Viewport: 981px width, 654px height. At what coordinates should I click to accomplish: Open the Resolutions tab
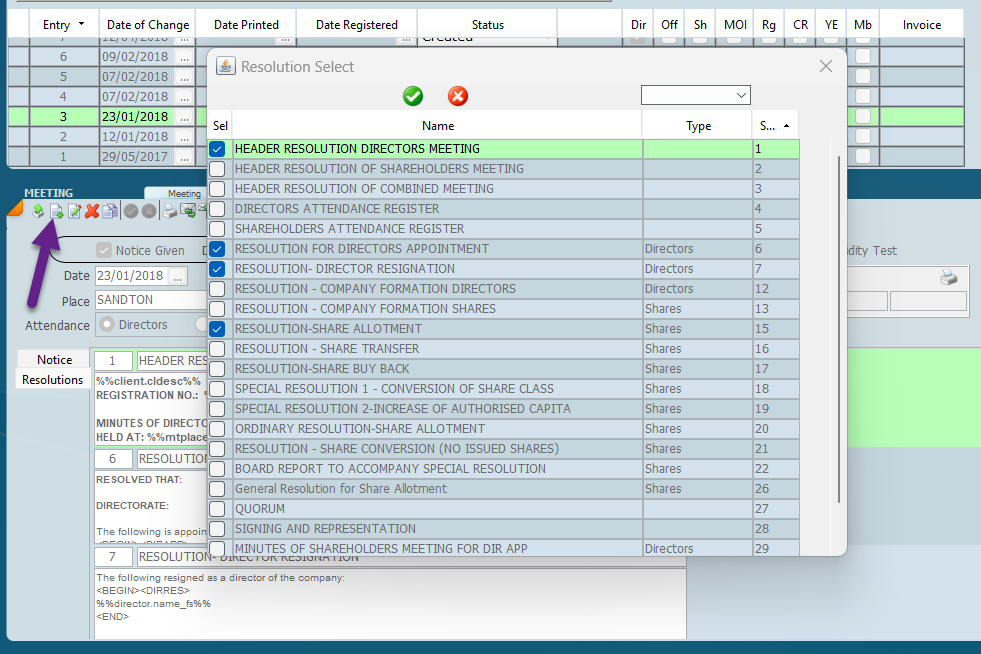52,380
